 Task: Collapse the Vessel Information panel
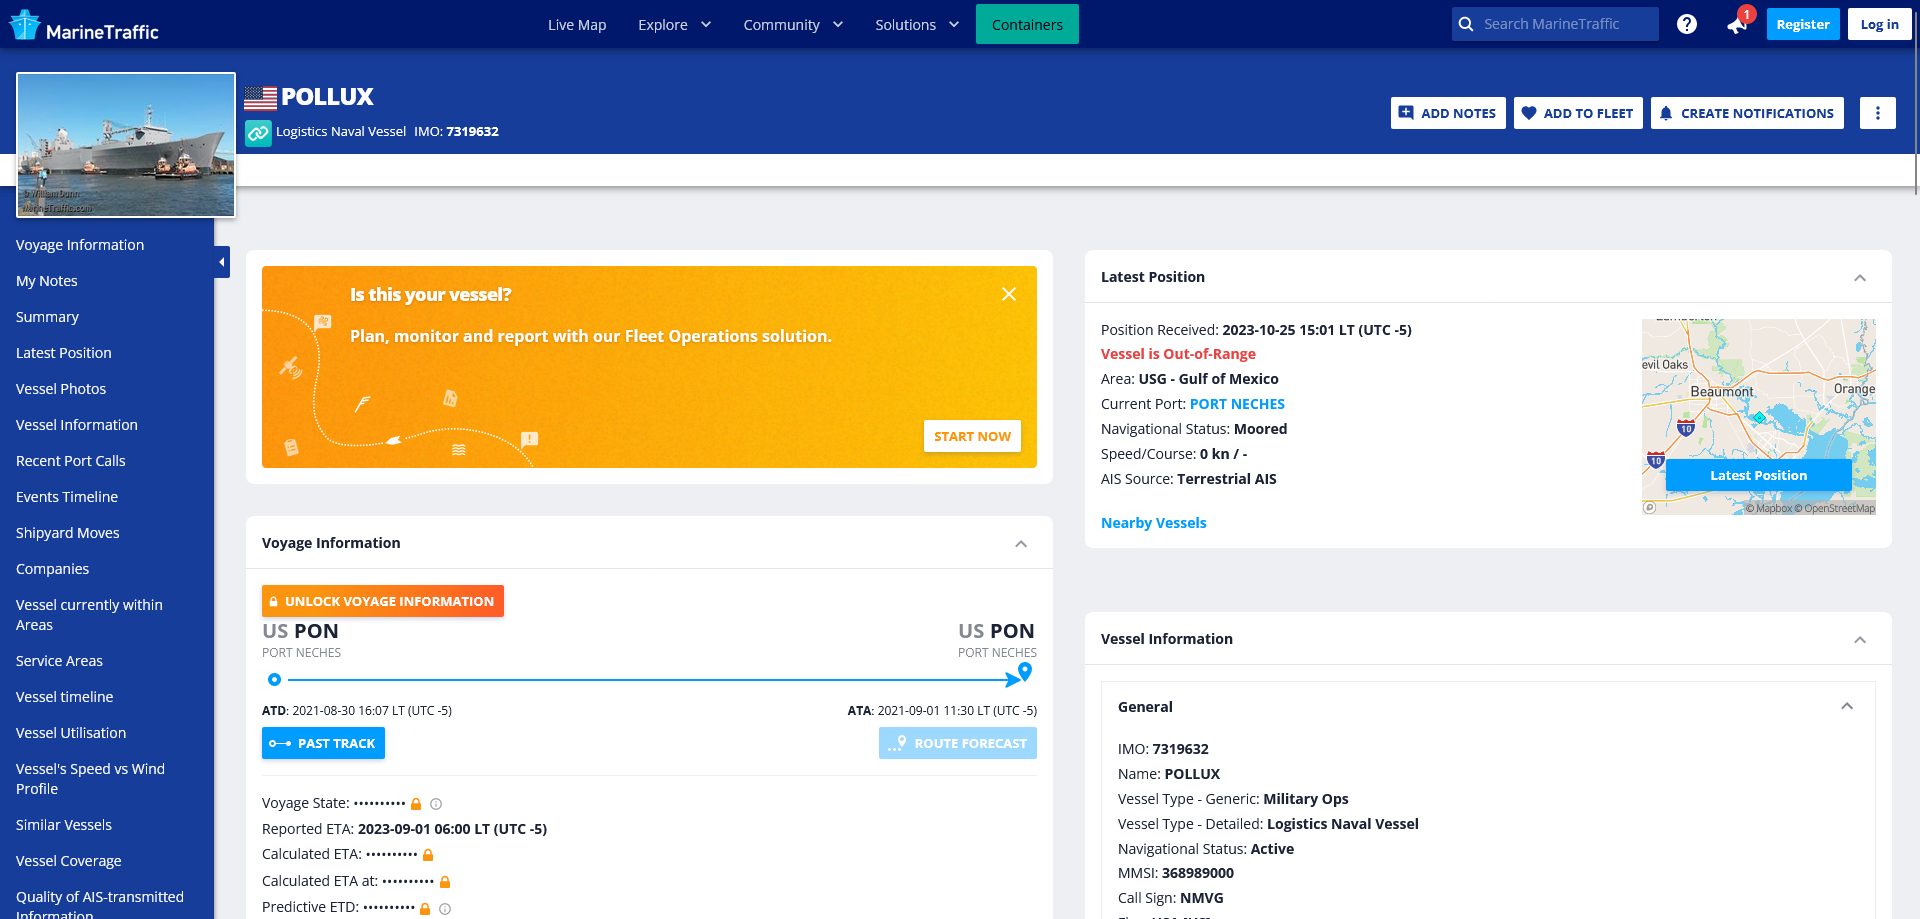pyautogui.click(x=1860, y=640)
